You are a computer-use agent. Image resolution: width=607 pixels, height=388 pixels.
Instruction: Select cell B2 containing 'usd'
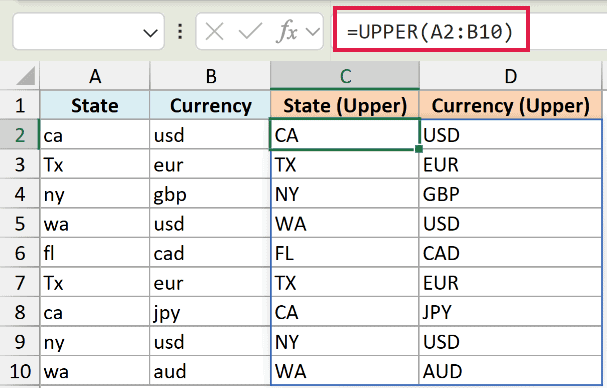[x=210, y=135]
